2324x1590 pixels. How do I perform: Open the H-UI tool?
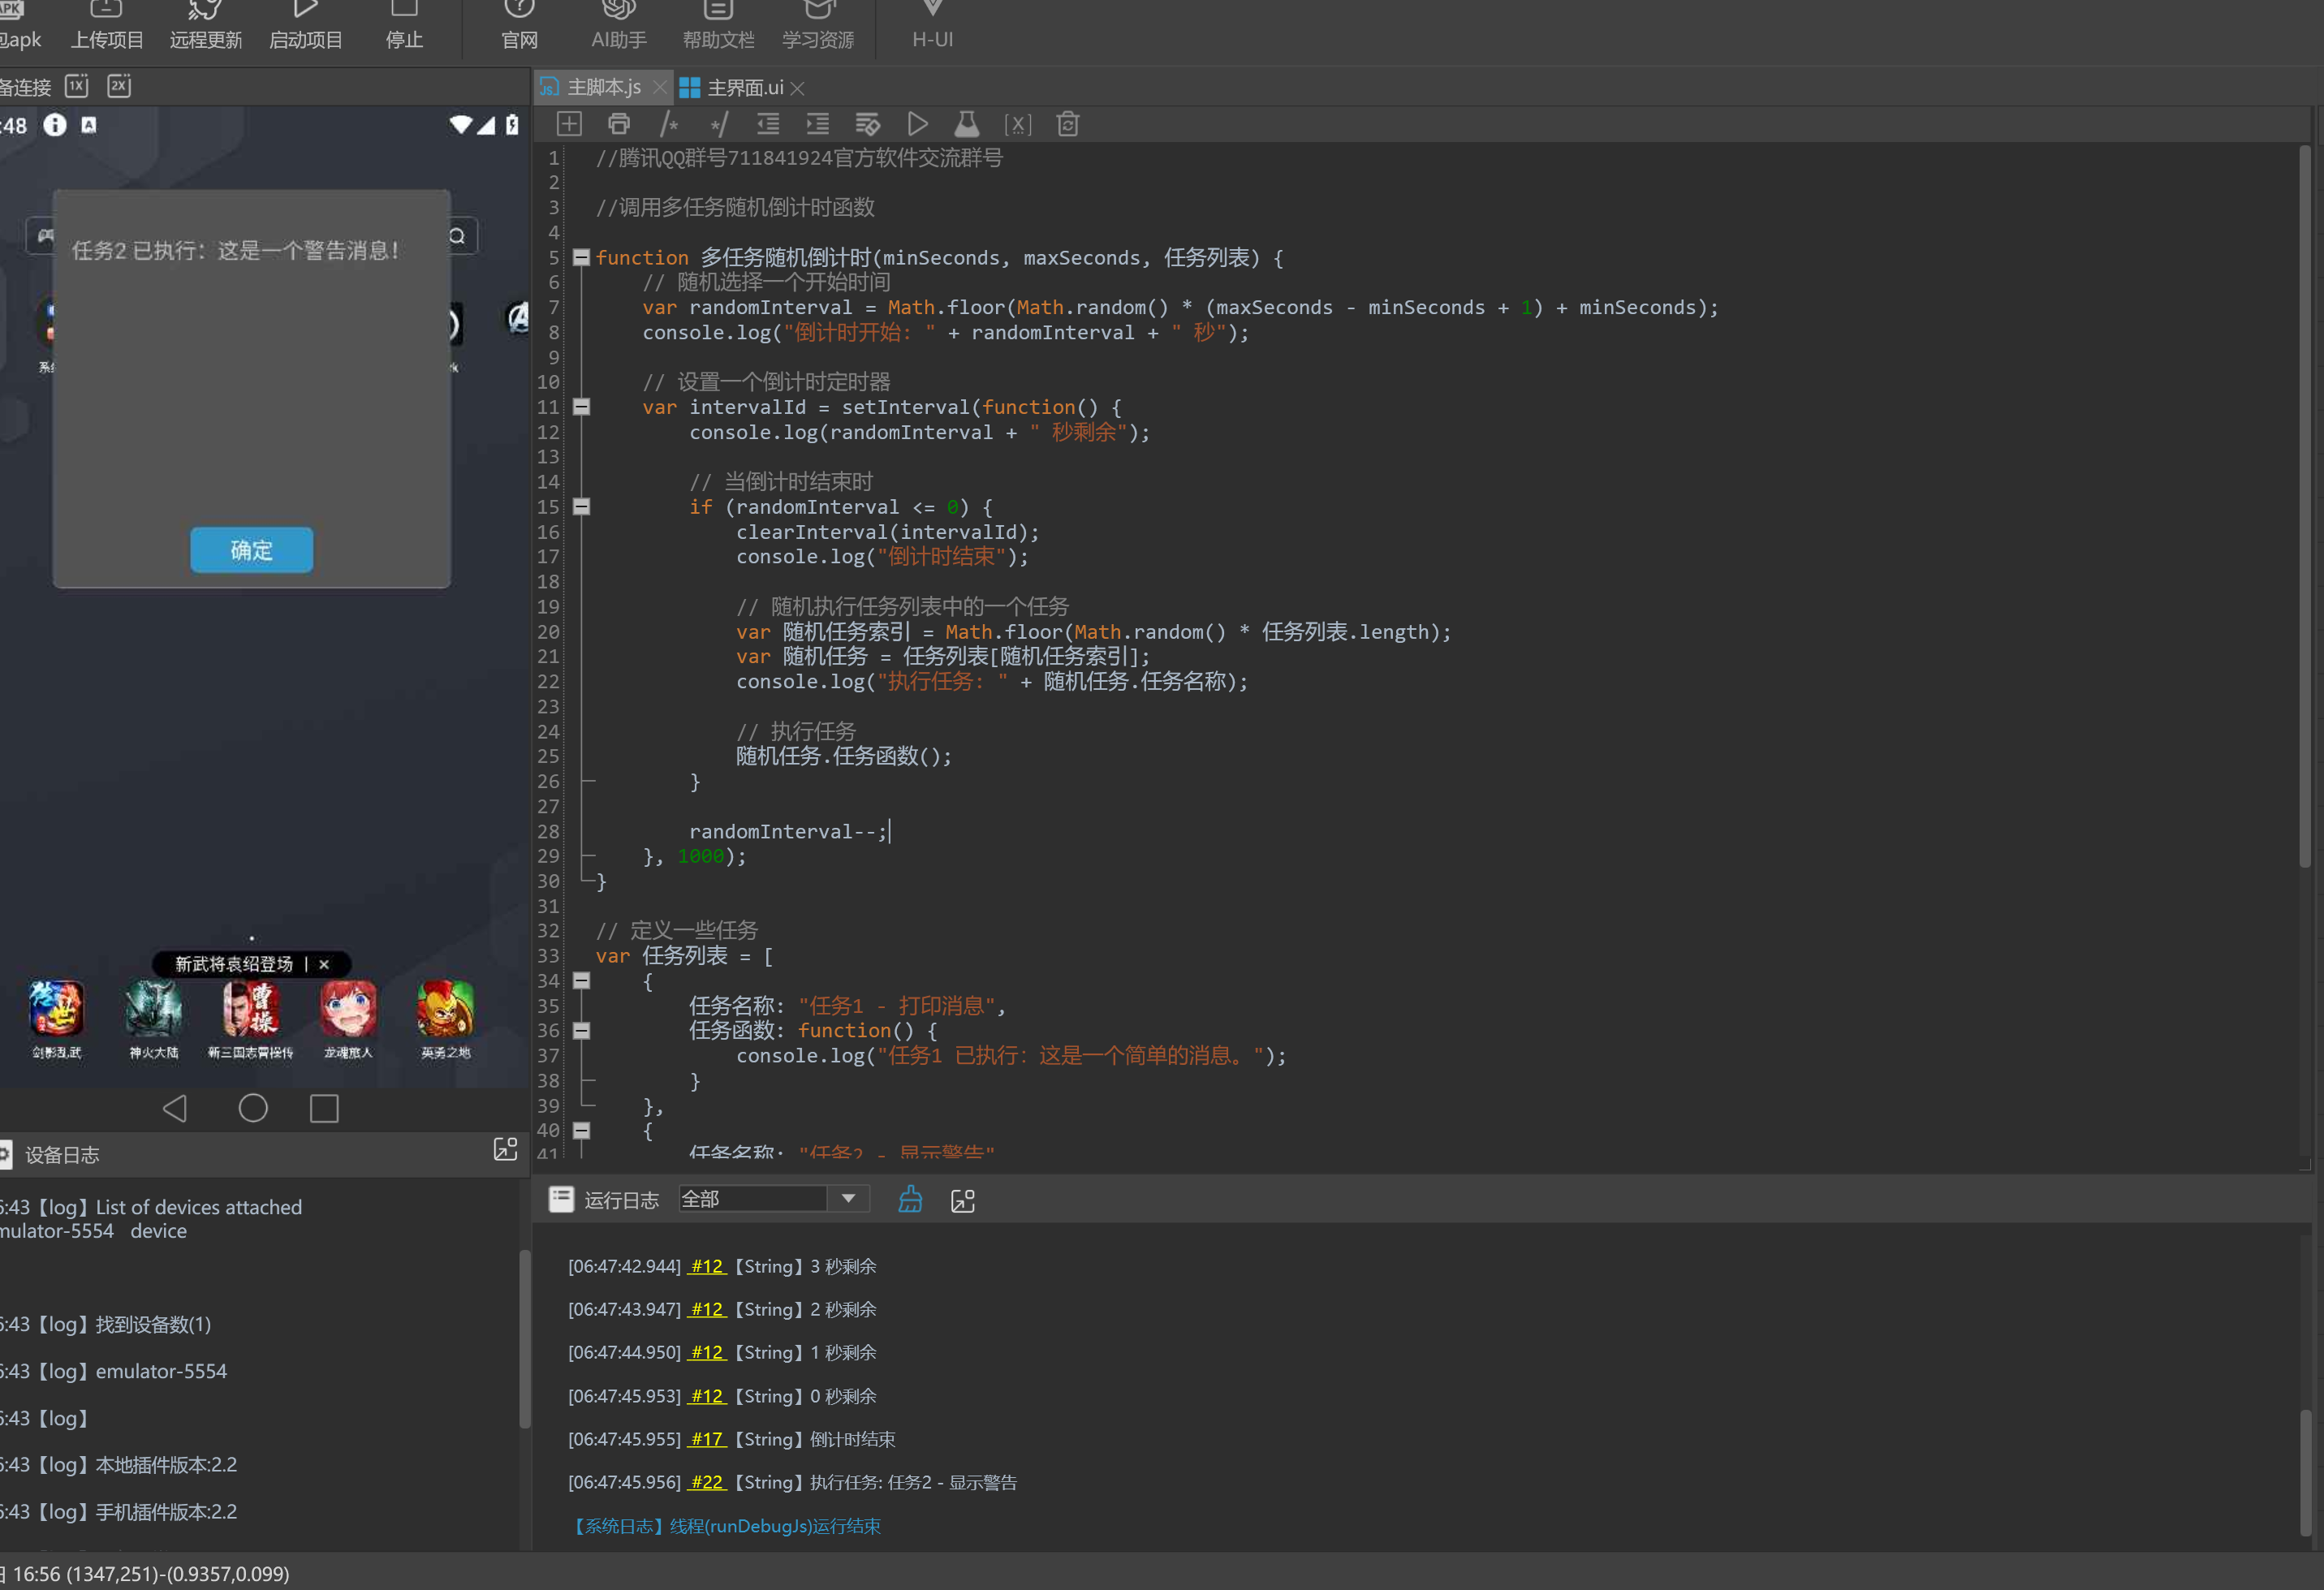pyautogui.click(x=932, y=27)
